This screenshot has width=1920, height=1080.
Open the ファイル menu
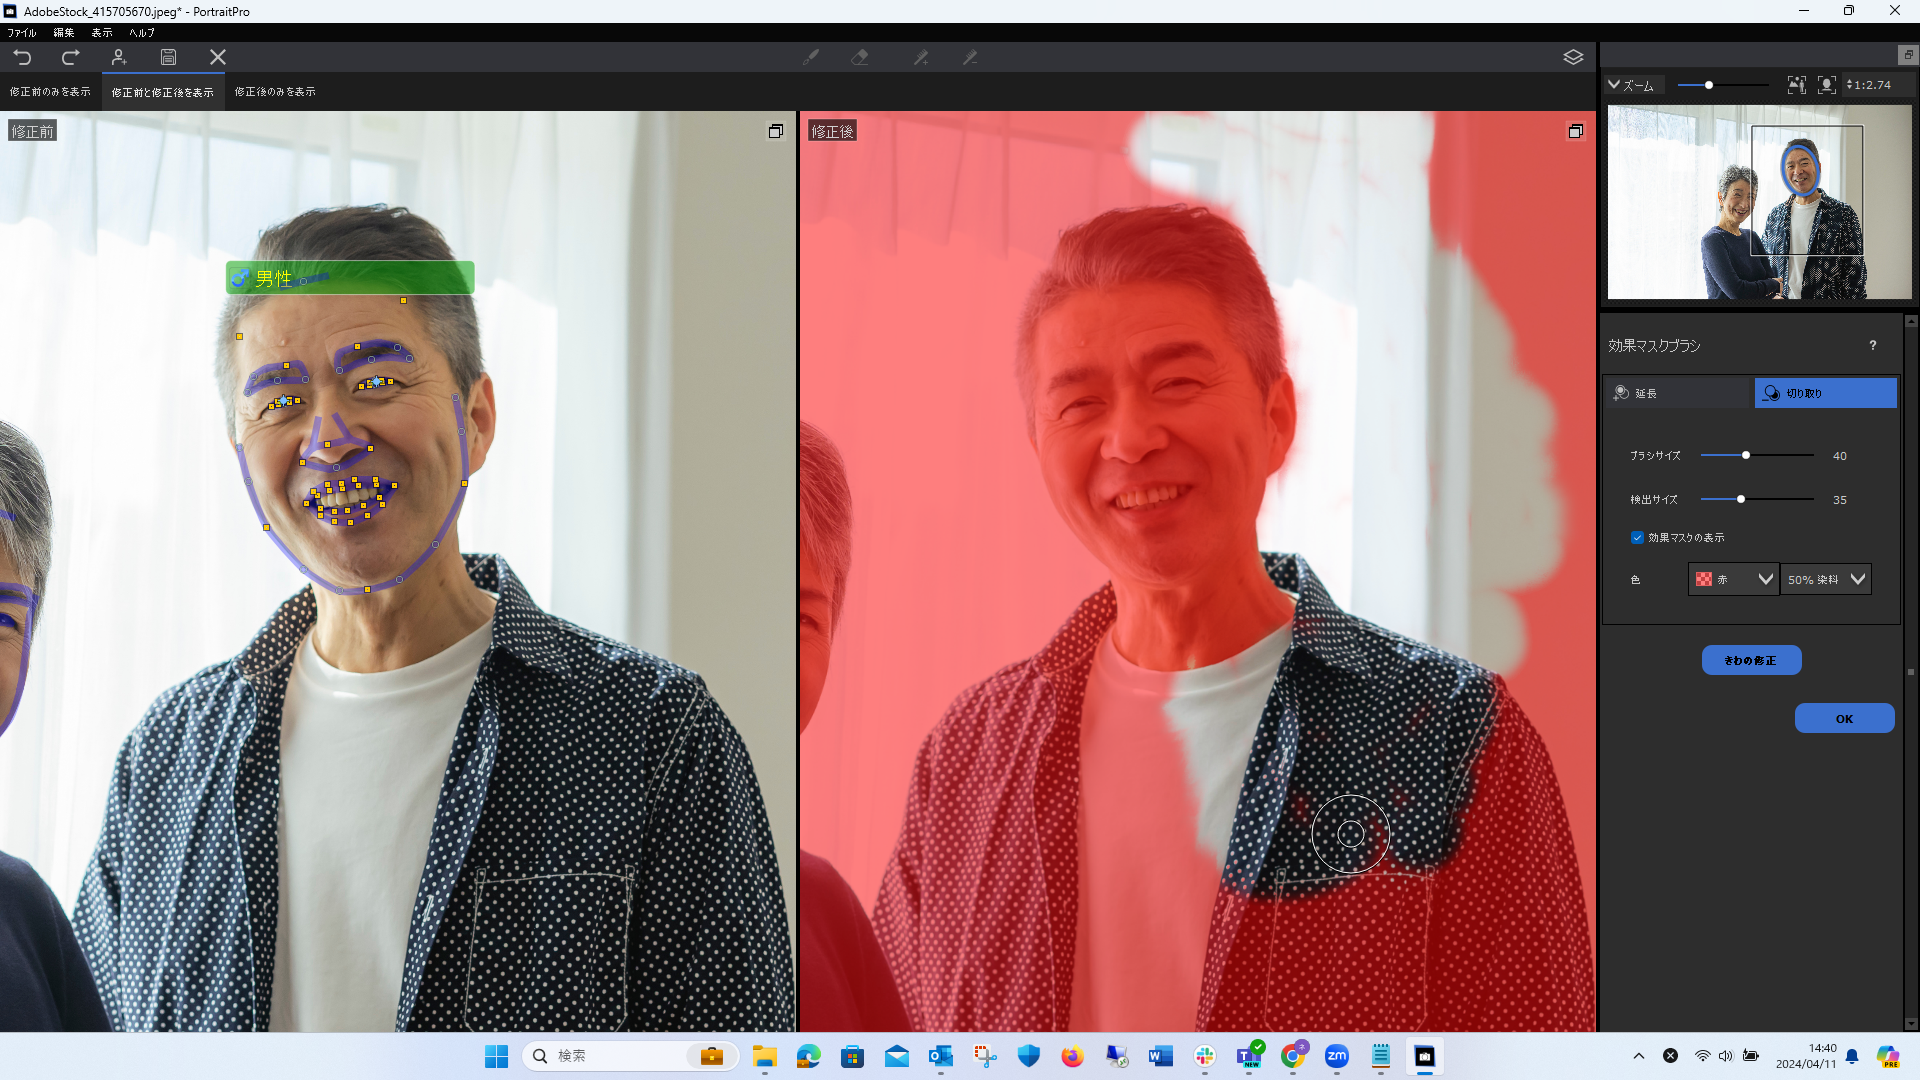[21, 32]
